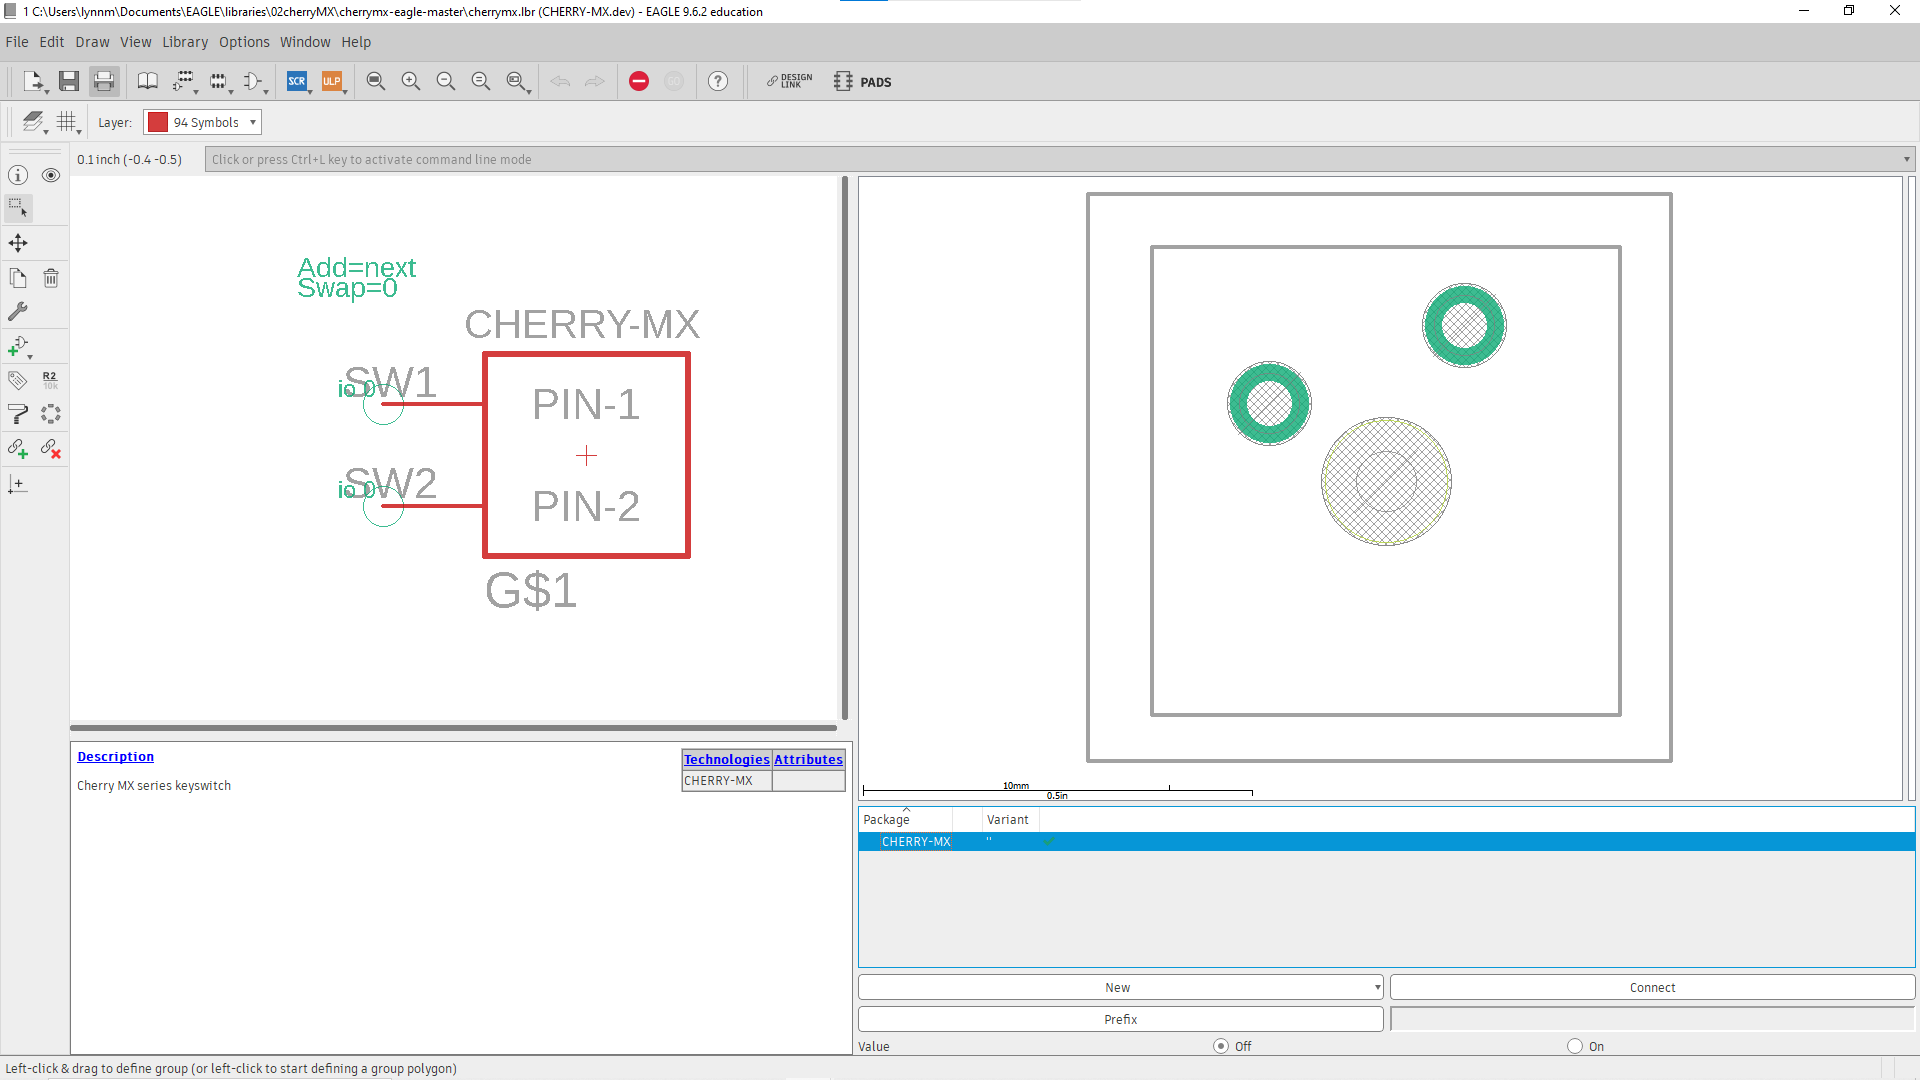Open the Zoom select dropdown icon
The image size is (1920, 1080).
[517, 82]
